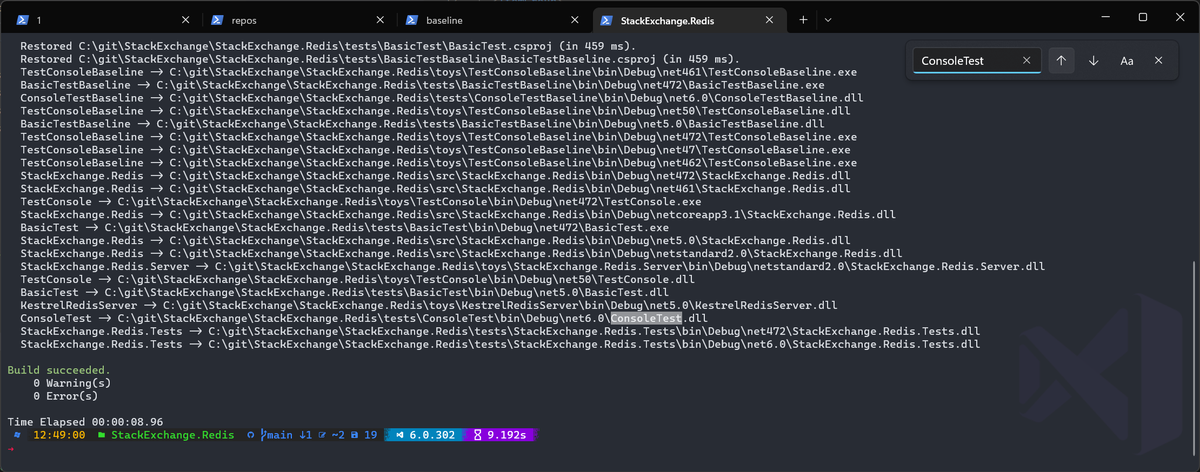Screen dimensions: 1200x472
Task: Click the terminal vertical scrollbar
Action: (x=1194, y=360)
